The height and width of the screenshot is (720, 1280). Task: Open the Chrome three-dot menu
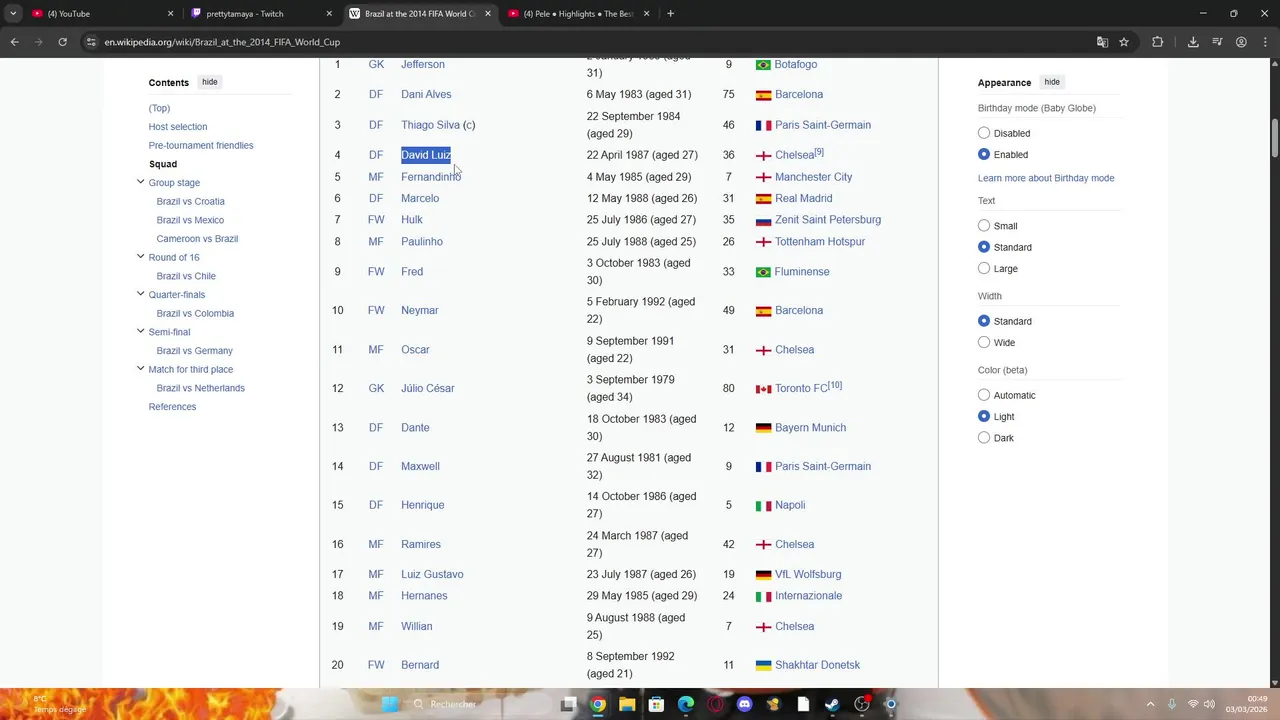pyautogui.click(x=1265, y=42)
